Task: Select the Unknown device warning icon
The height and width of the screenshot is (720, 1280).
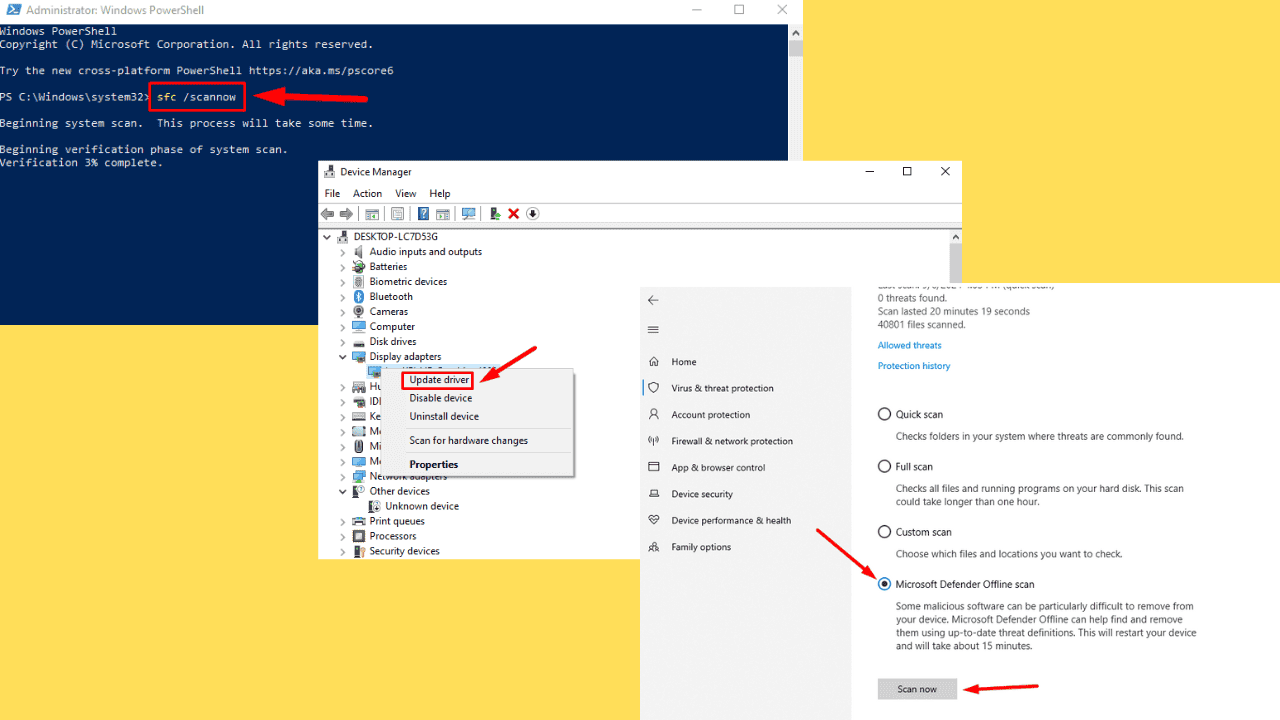Action: [x=375, y=506]
